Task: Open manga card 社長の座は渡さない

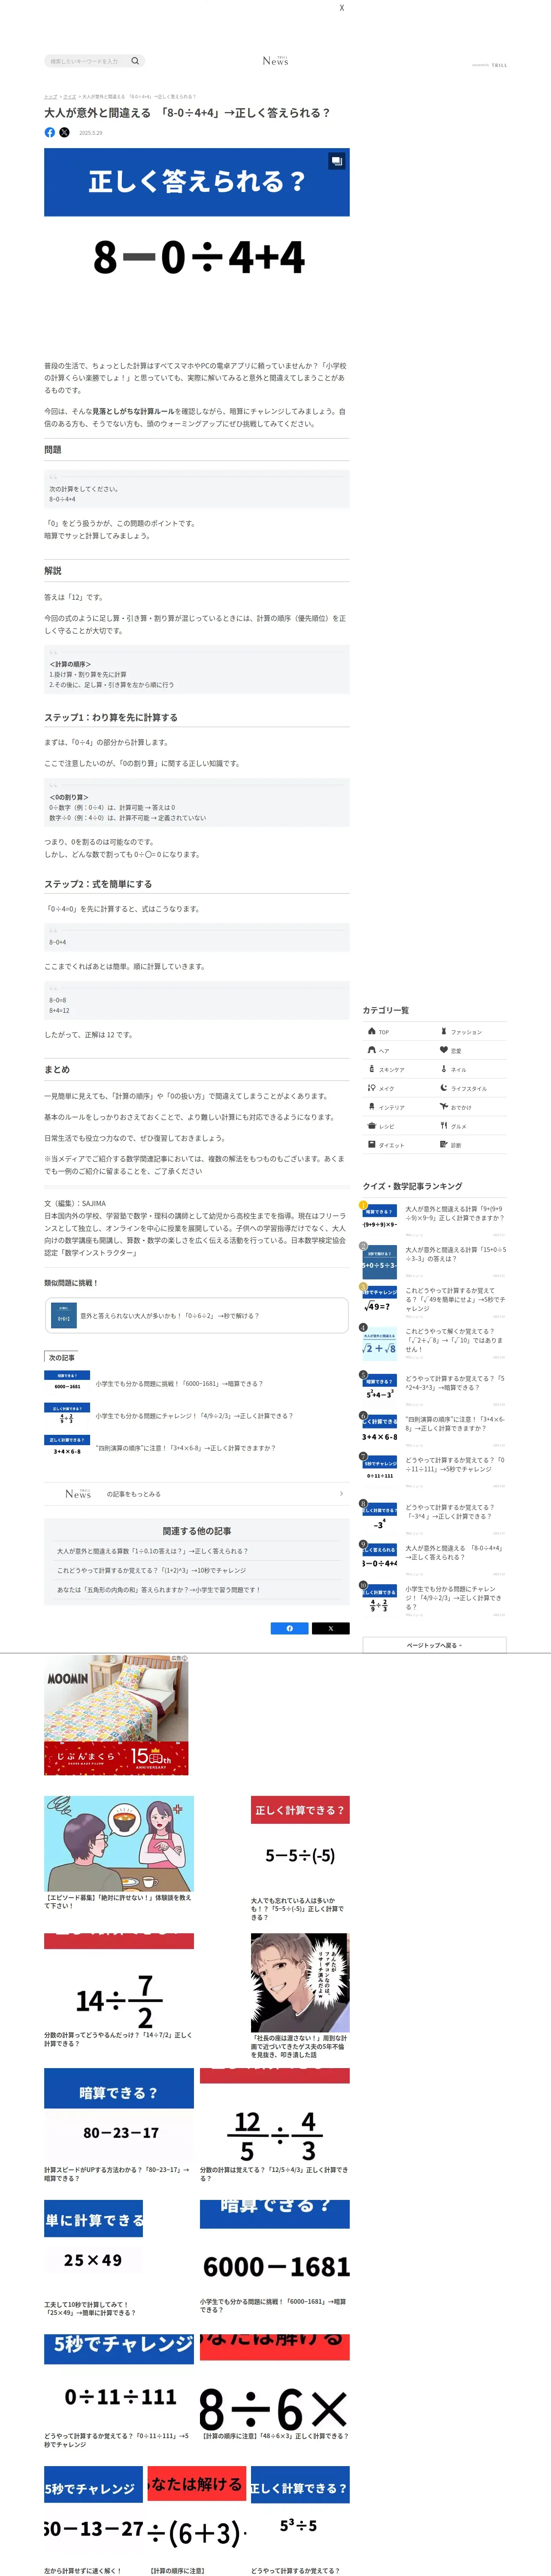Action: click(300, 1996)
